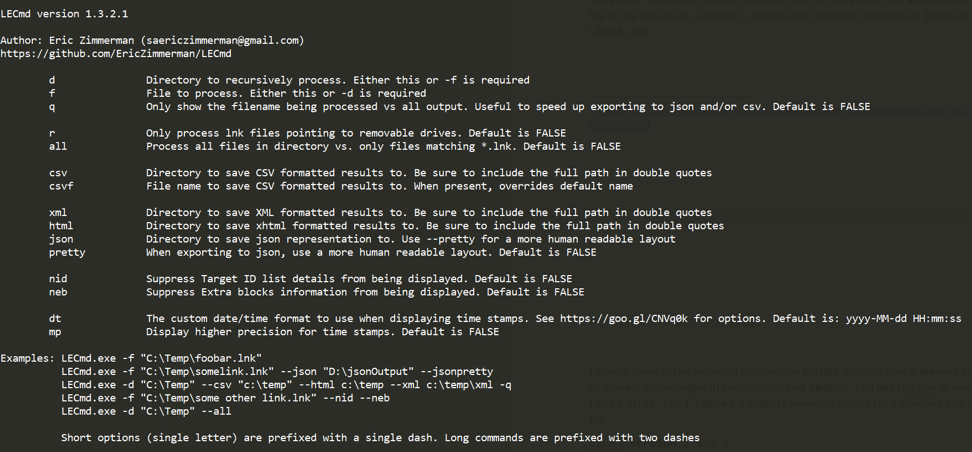
Task: Click the 'all' option name
Action: [58, 146]
